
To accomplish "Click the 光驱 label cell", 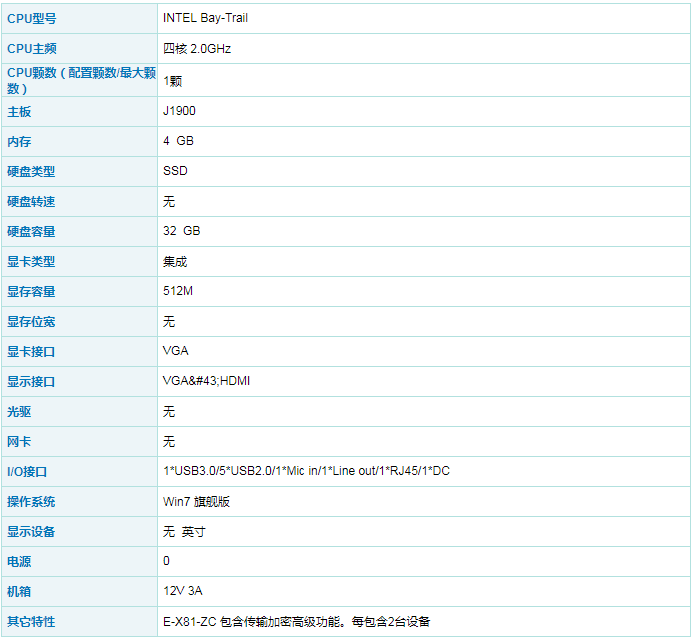I will pos(19,411).
